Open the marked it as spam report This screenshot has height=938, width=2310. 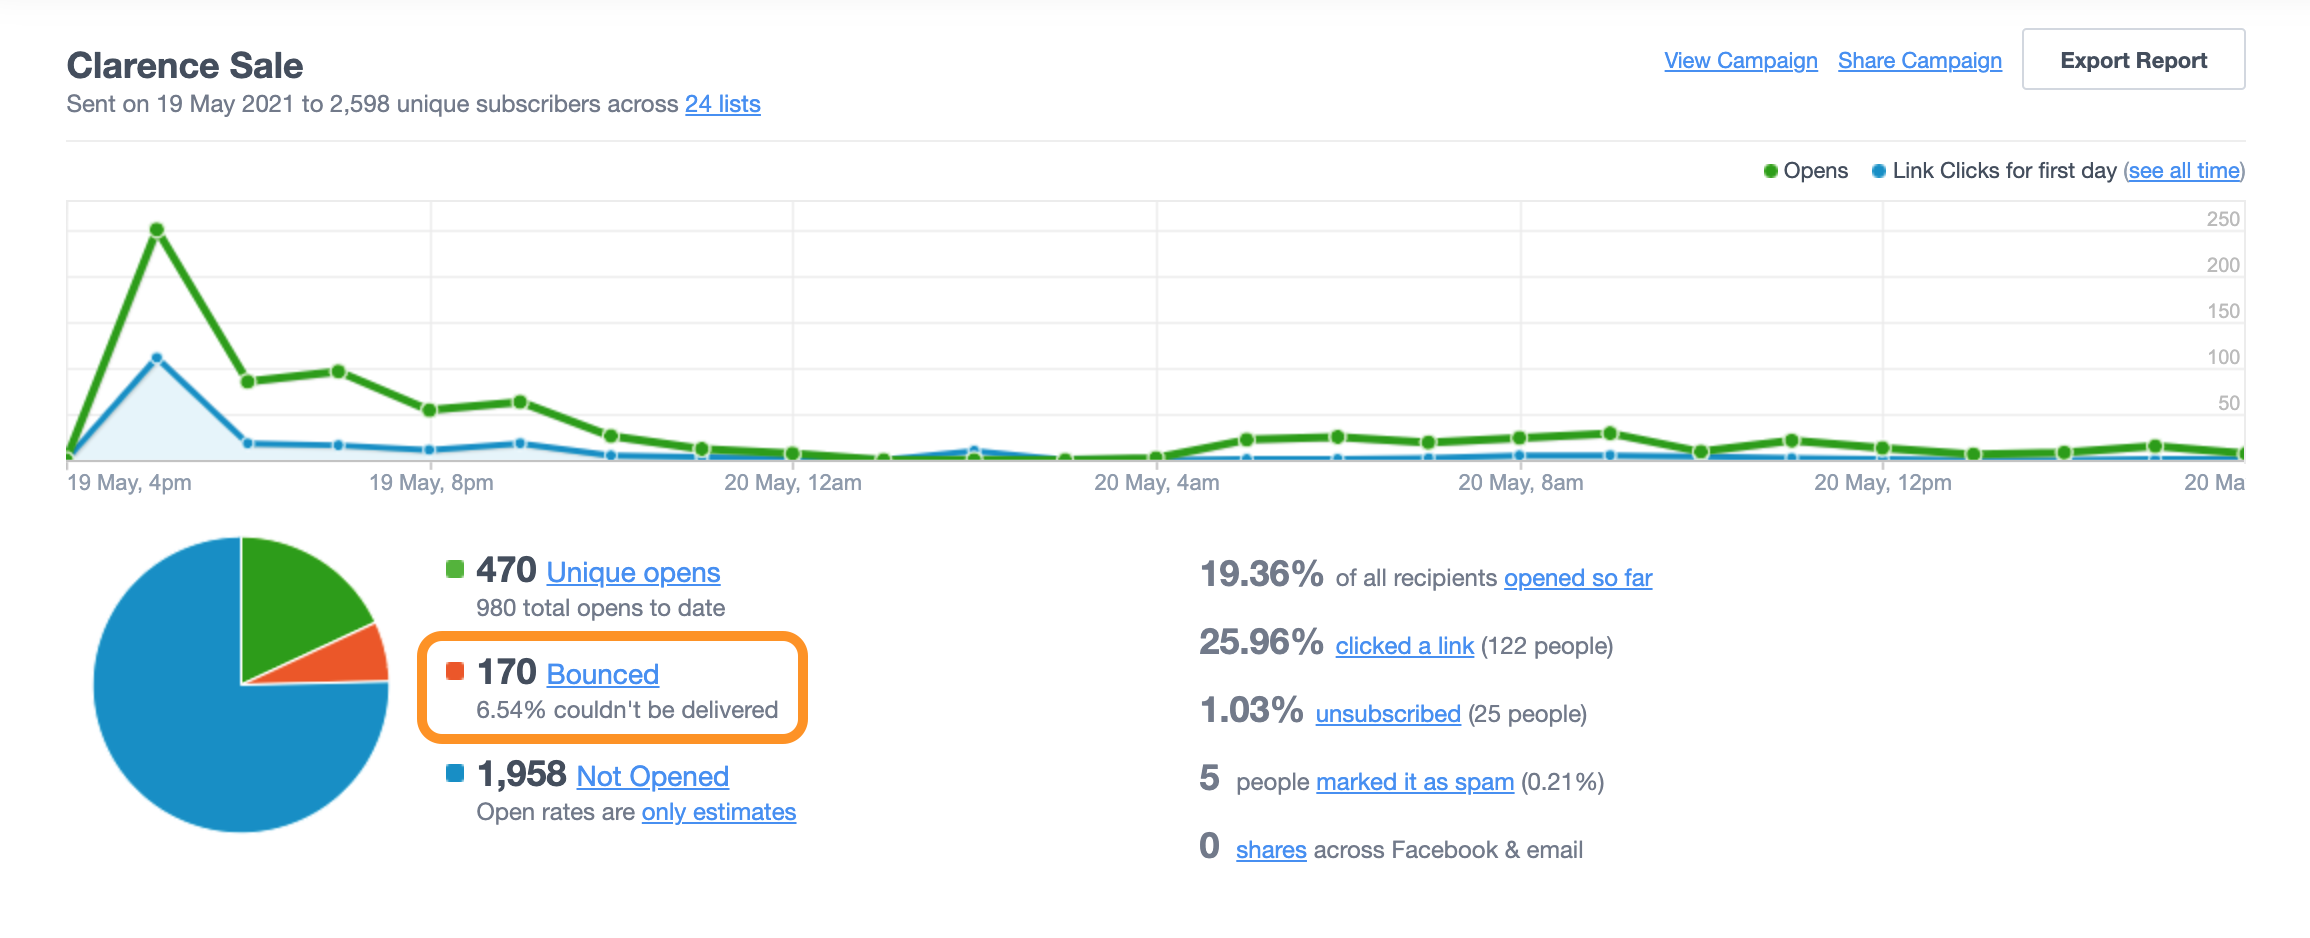pos(1415,782)
